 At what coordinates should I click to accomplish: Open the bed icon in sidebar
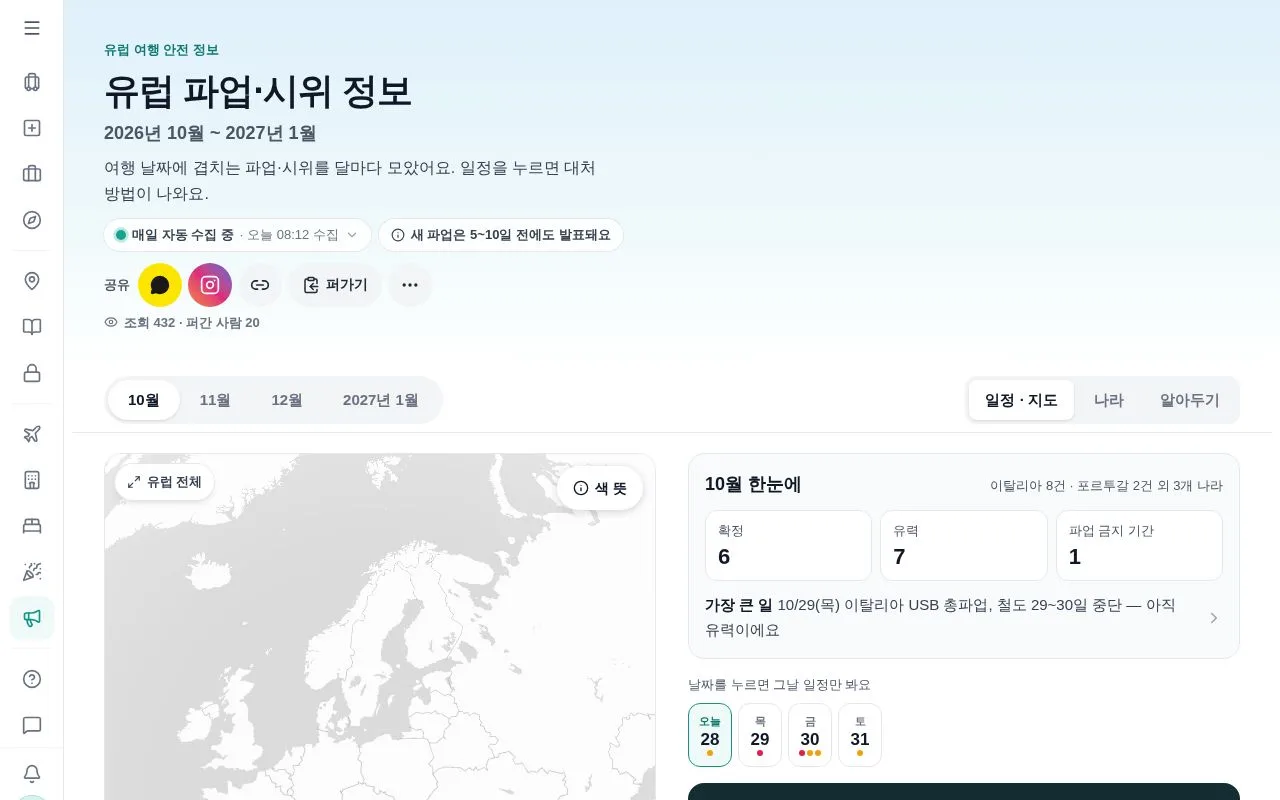(x=32, y=526)
